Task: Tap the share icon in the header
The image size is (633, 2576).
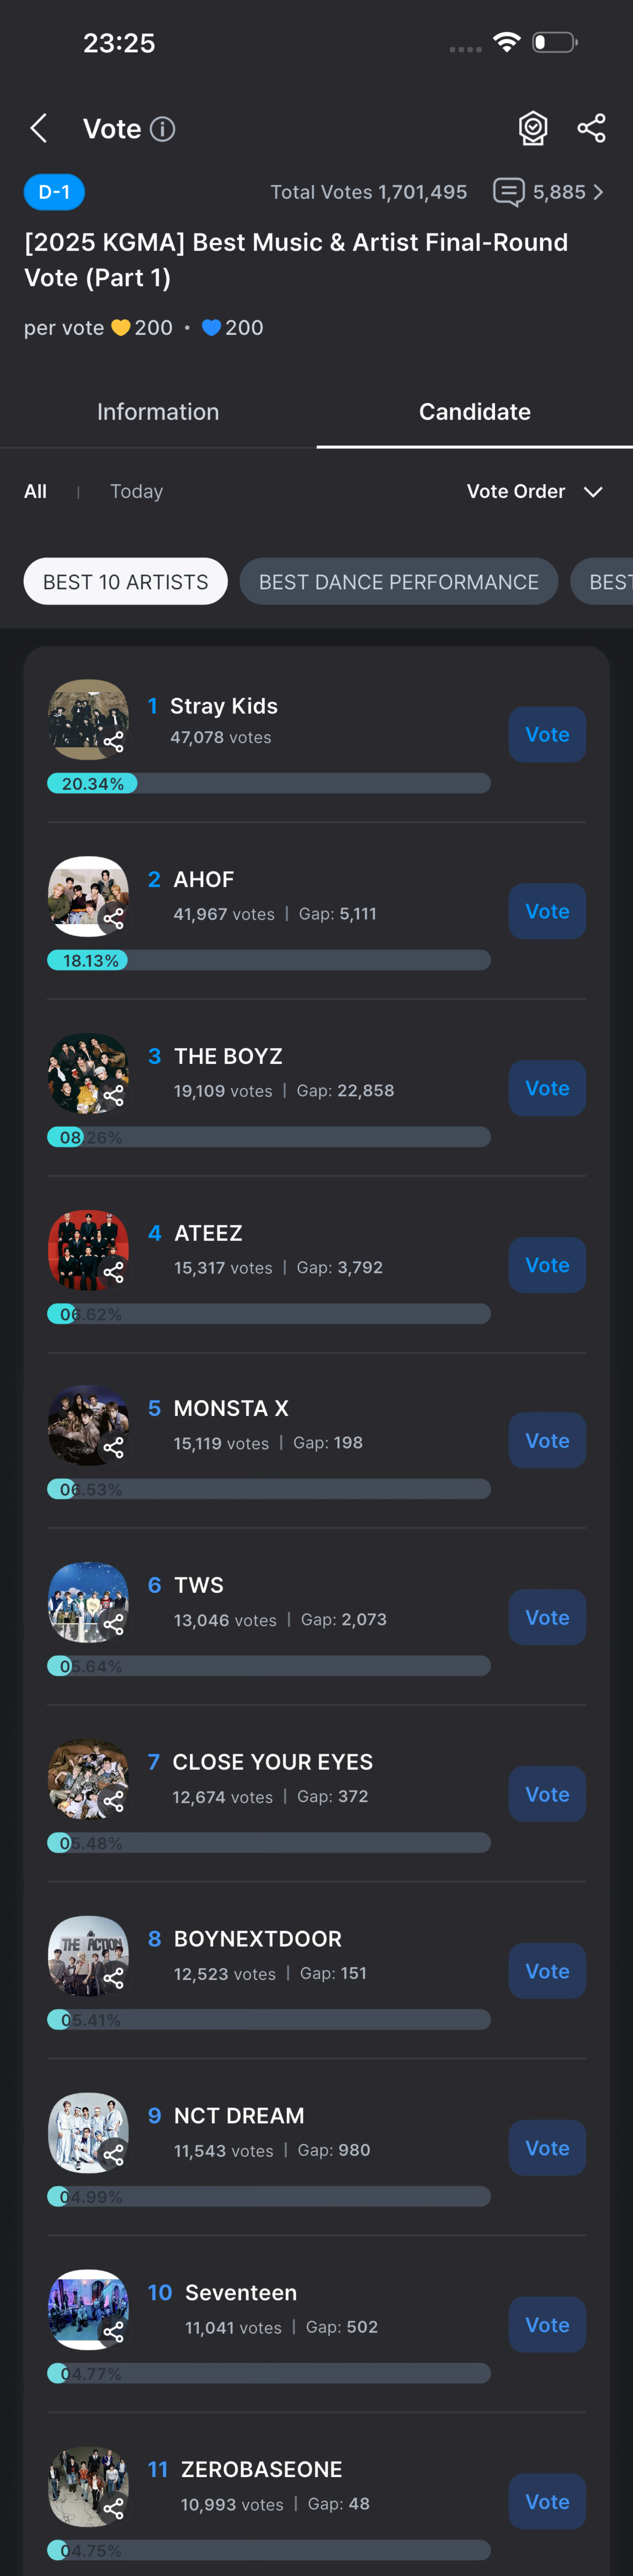Action: pos(591,128)
